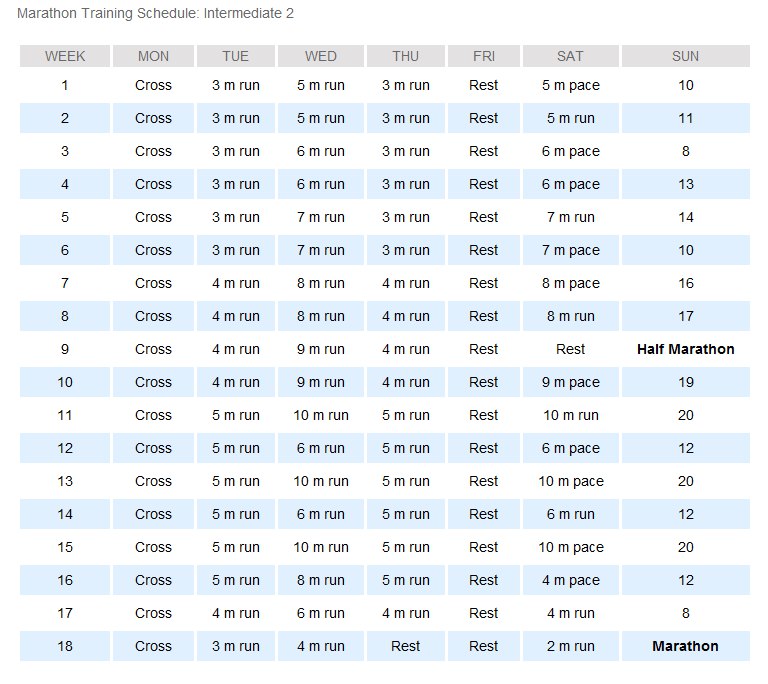The image size is (768, 684).
Task: Select the SUN column header
Action: tap(686, 56)
